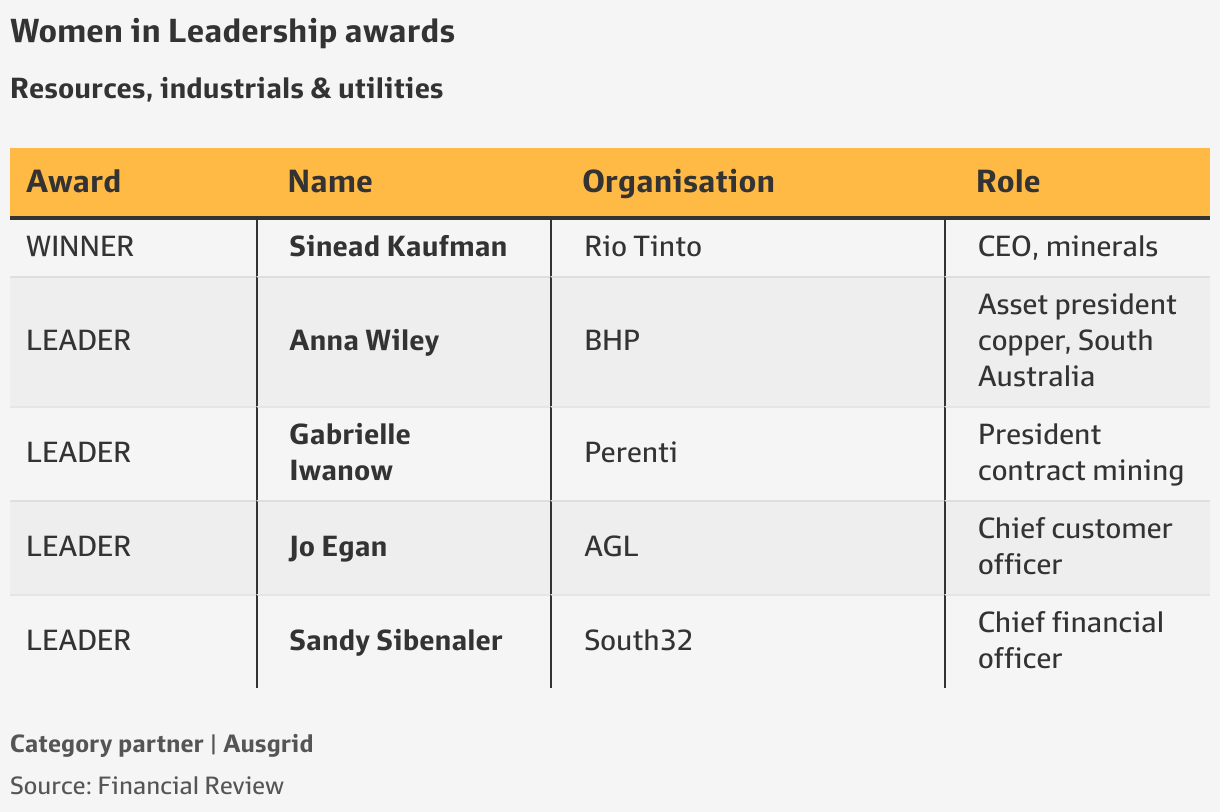The width and height of the screenshot is (1220, 812).
Task: Select the name Jo Egan
Action: coord(338,547)
